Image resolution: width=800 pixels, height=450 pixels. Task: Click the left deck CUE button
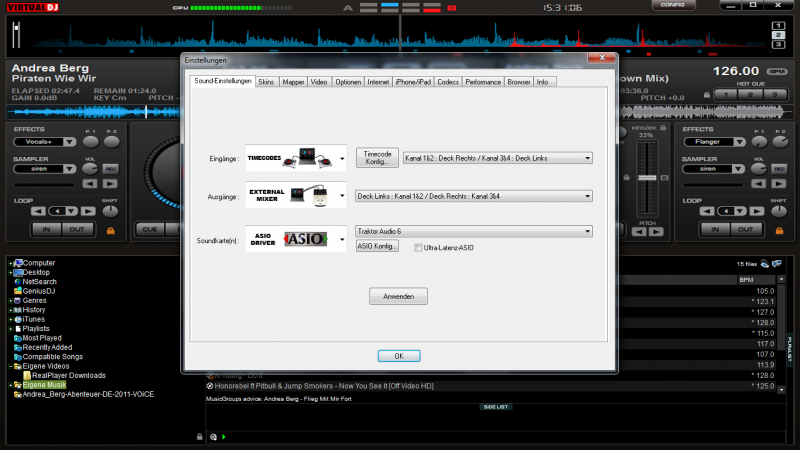(x=150, y=230)
